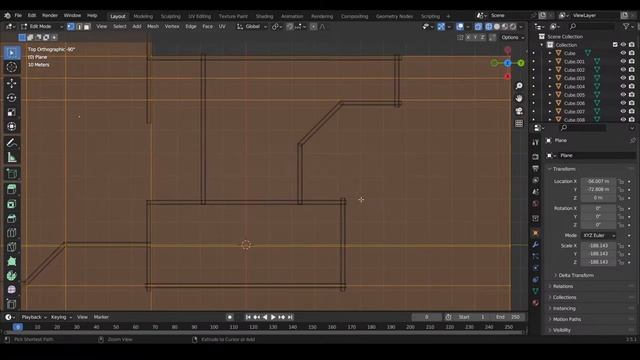This screenshot has height=360, width=640.
Task: Choose the Rotate tool
Action: click(x=11, y=98)
